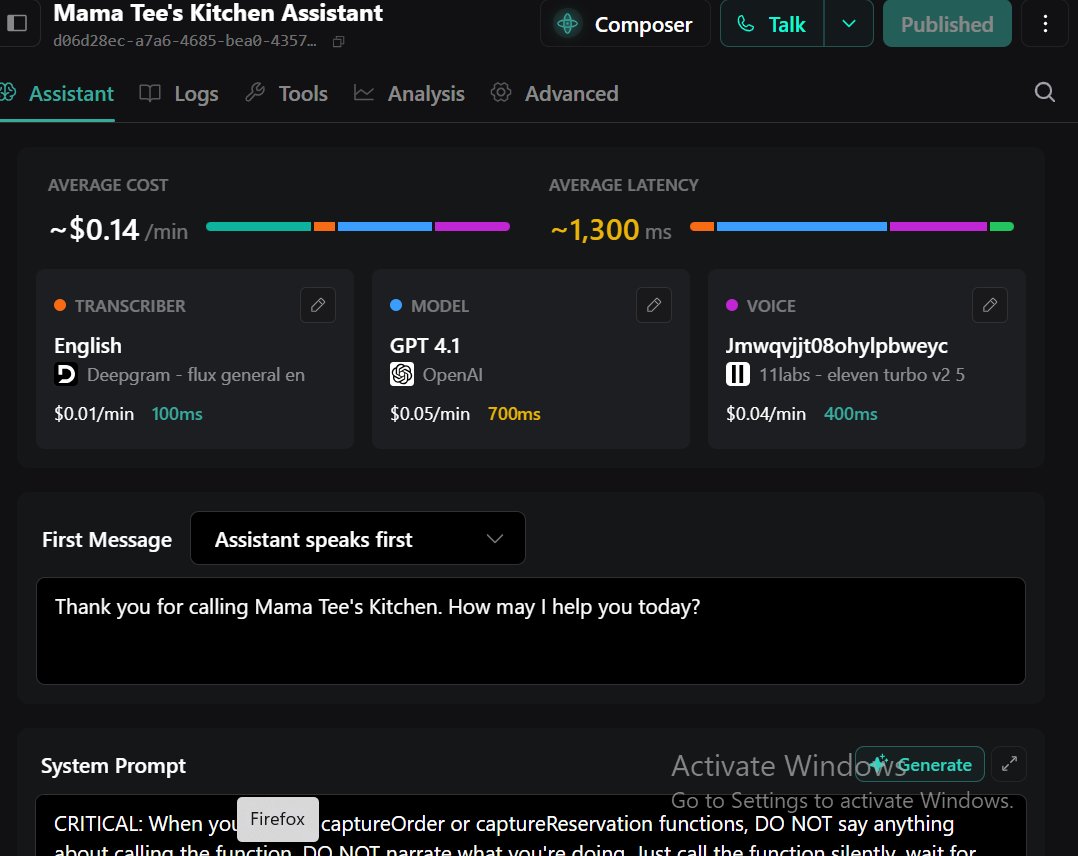Open Composer
The height and width of the screenshot is (856, 1078).
click(625, 24)
